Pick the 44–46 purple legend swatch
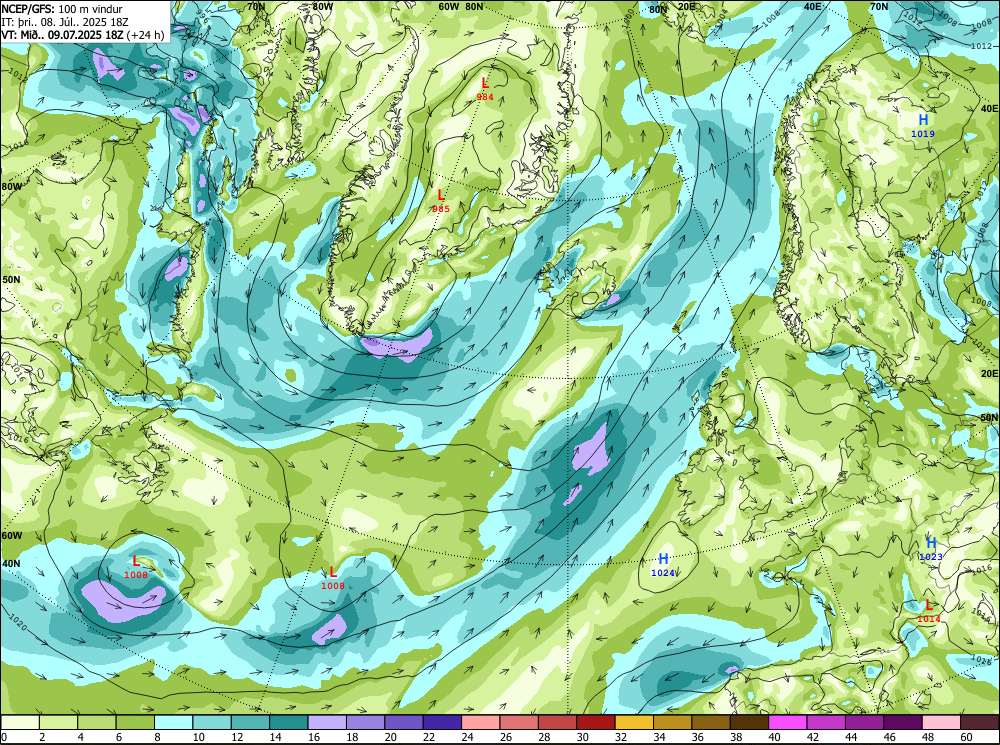This screenshot has height=745, width=1000. 864,722
